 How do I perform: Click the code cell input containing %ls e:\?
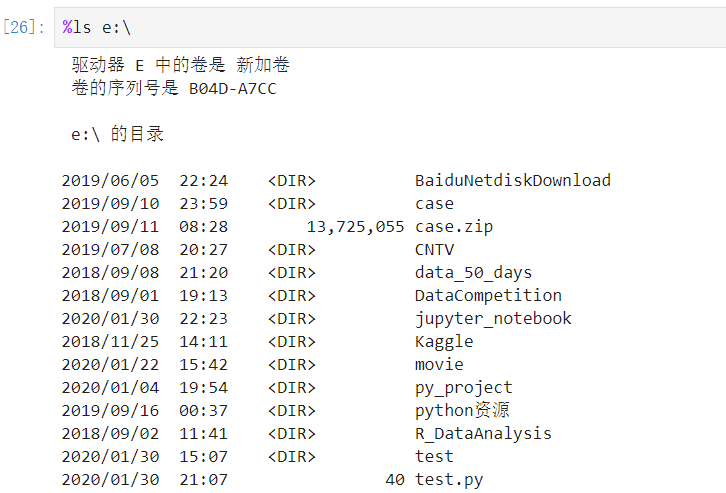point(390,27)
